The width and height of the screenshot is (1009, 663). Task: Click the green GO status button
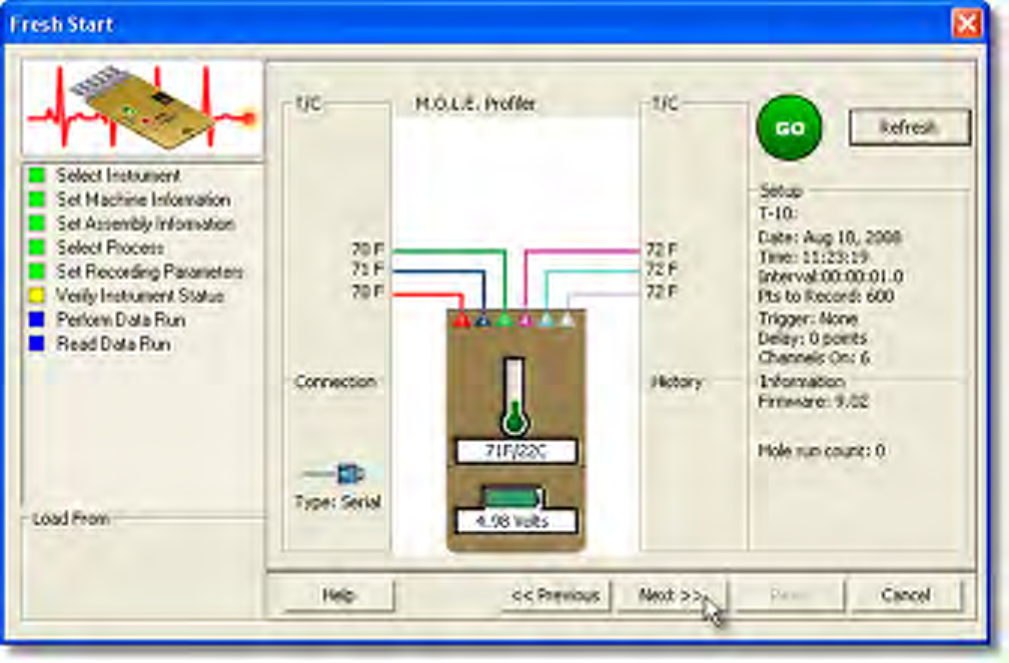pos(789,127)
